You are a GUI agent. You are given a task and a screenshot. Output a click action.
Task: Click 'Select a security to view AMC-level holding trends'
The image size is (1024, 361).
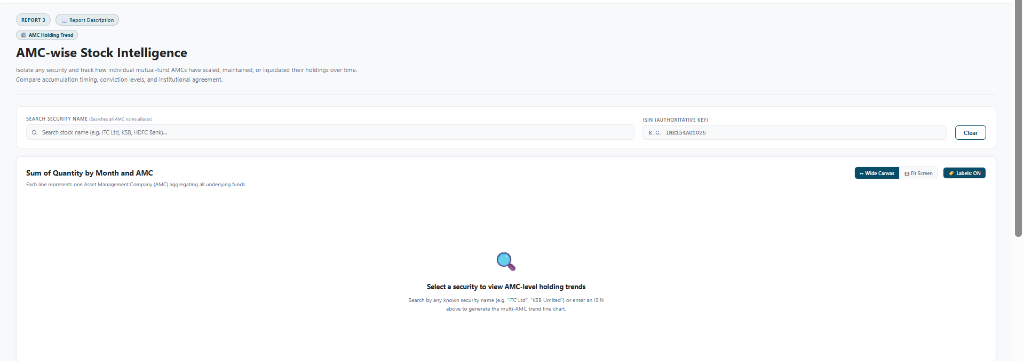click(x=506, y=287)
